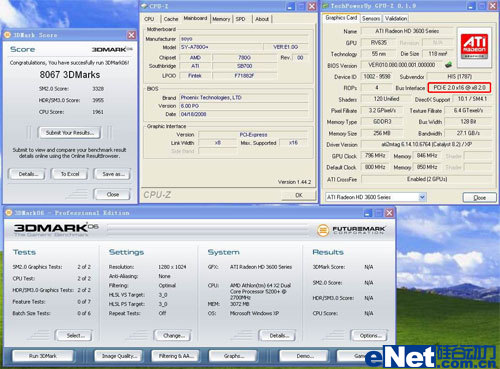Click the Filtering & AA button
This screenshot has width=500, height=369.
175,356
